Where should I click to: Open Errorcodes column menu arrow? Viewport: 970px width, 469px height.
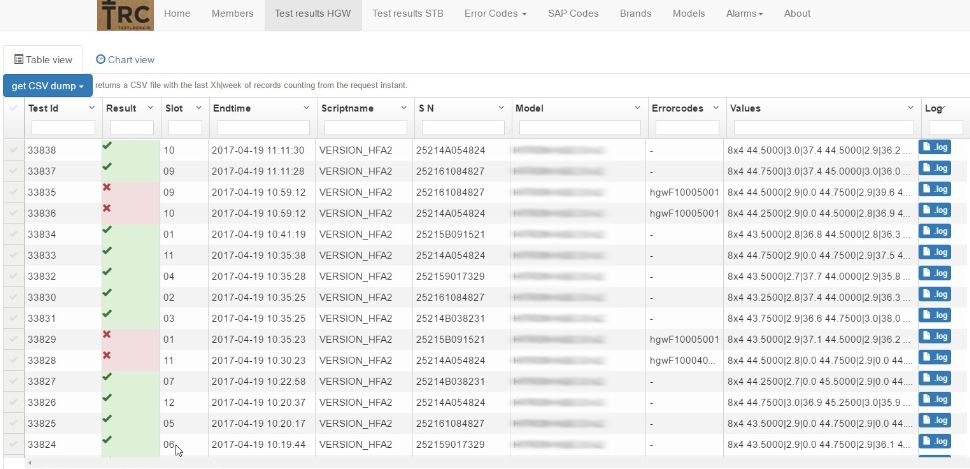tap(716, 108)
